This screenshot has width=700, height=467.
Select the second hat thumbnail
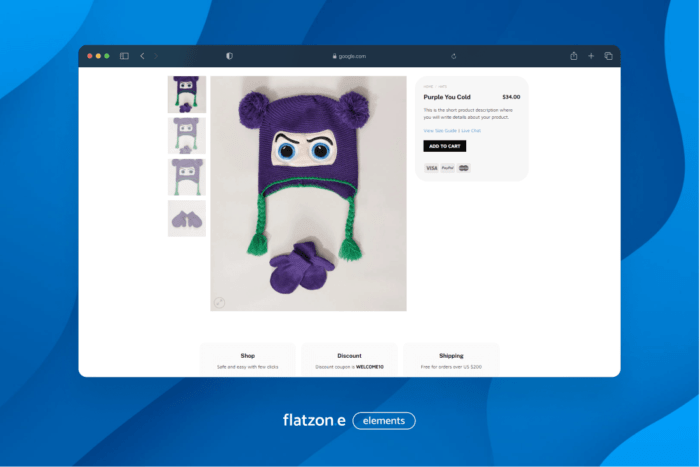click(x=187, y=135)
